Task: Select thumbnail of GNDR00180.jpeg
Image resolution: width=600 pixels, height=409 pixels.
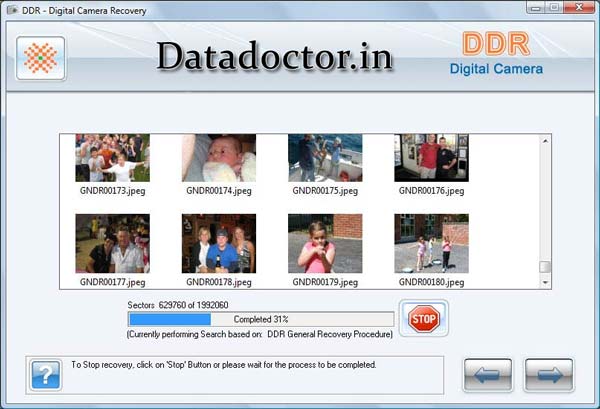Action: [x=432, y=243]
